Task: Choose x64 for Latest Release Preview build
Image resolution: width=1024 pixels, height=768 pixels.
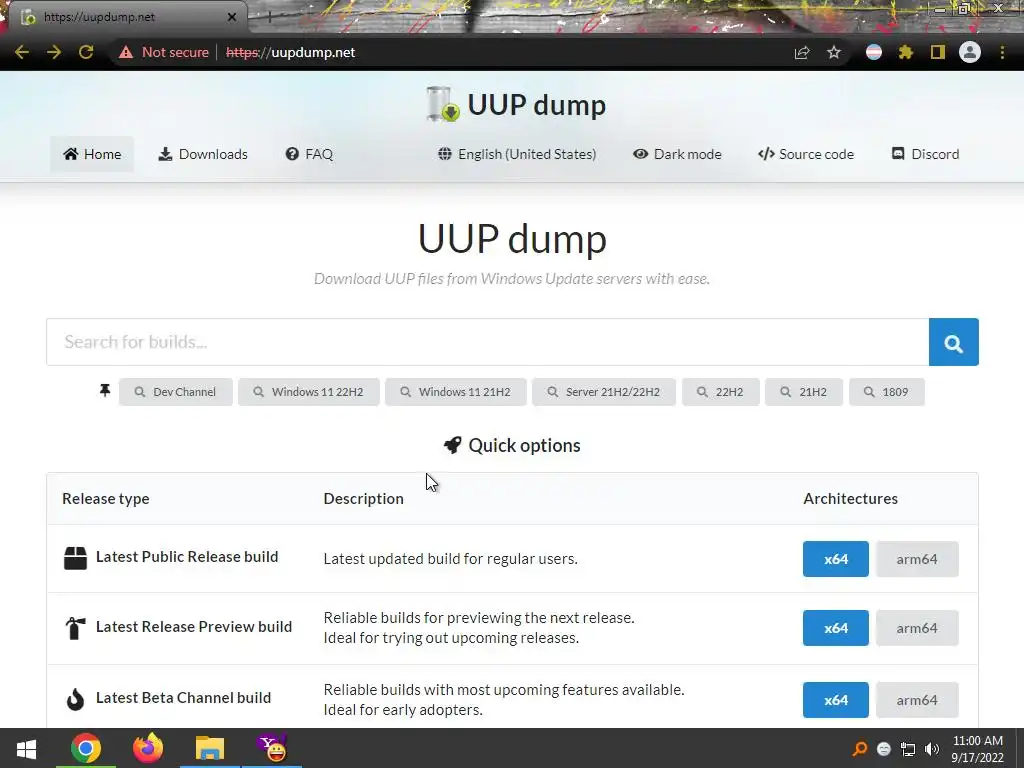Action: (836, 628)
